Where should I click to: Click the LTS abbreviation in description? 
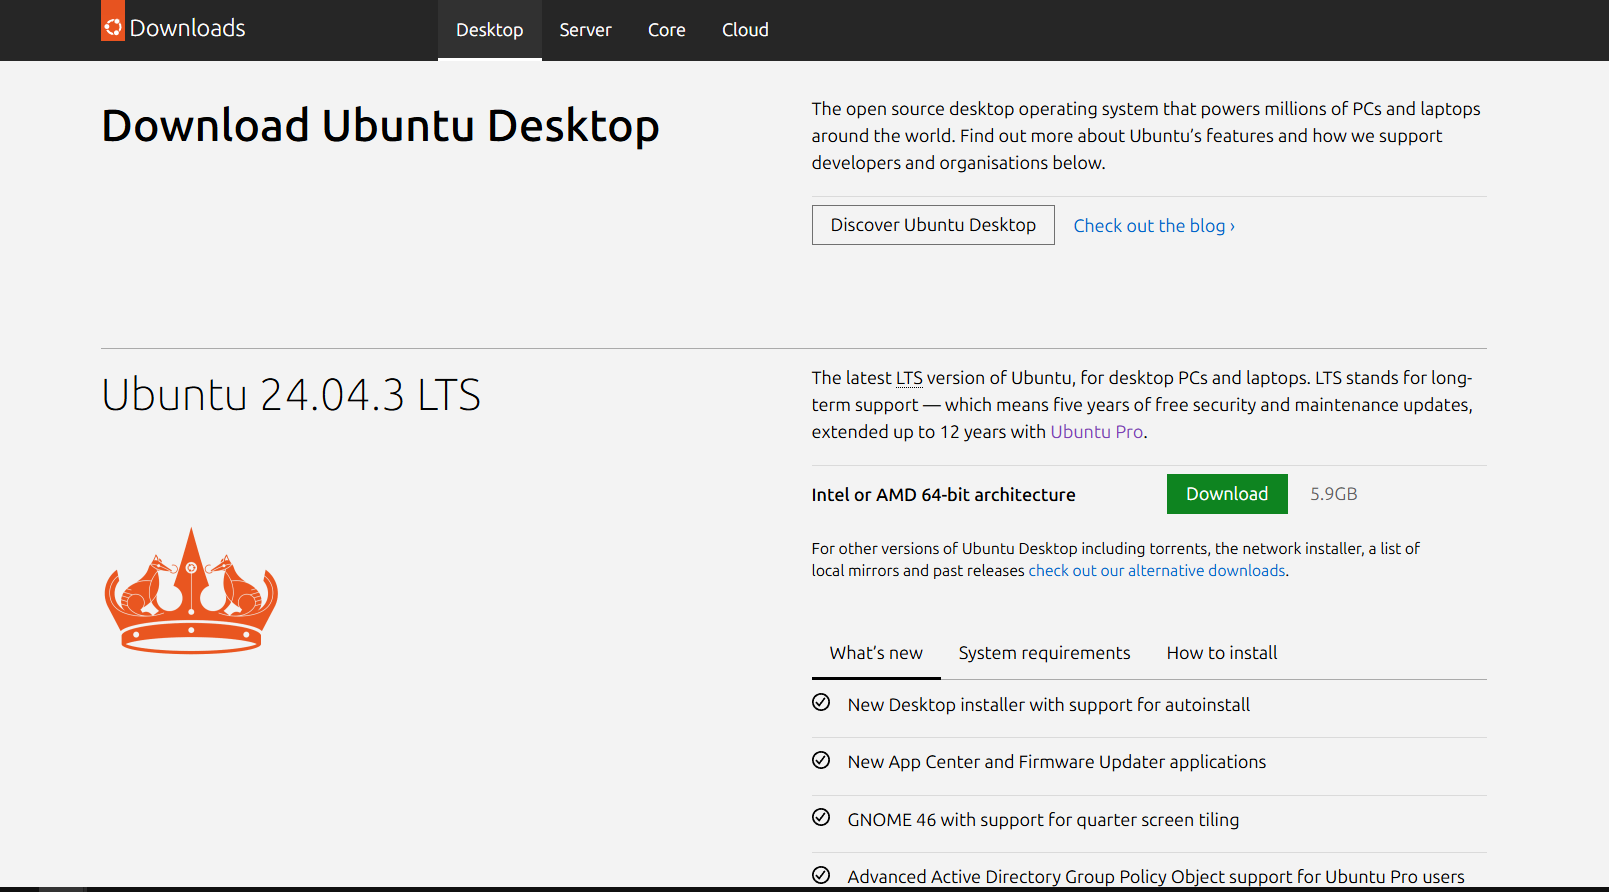pyautogui.click(x=909, y=378)
